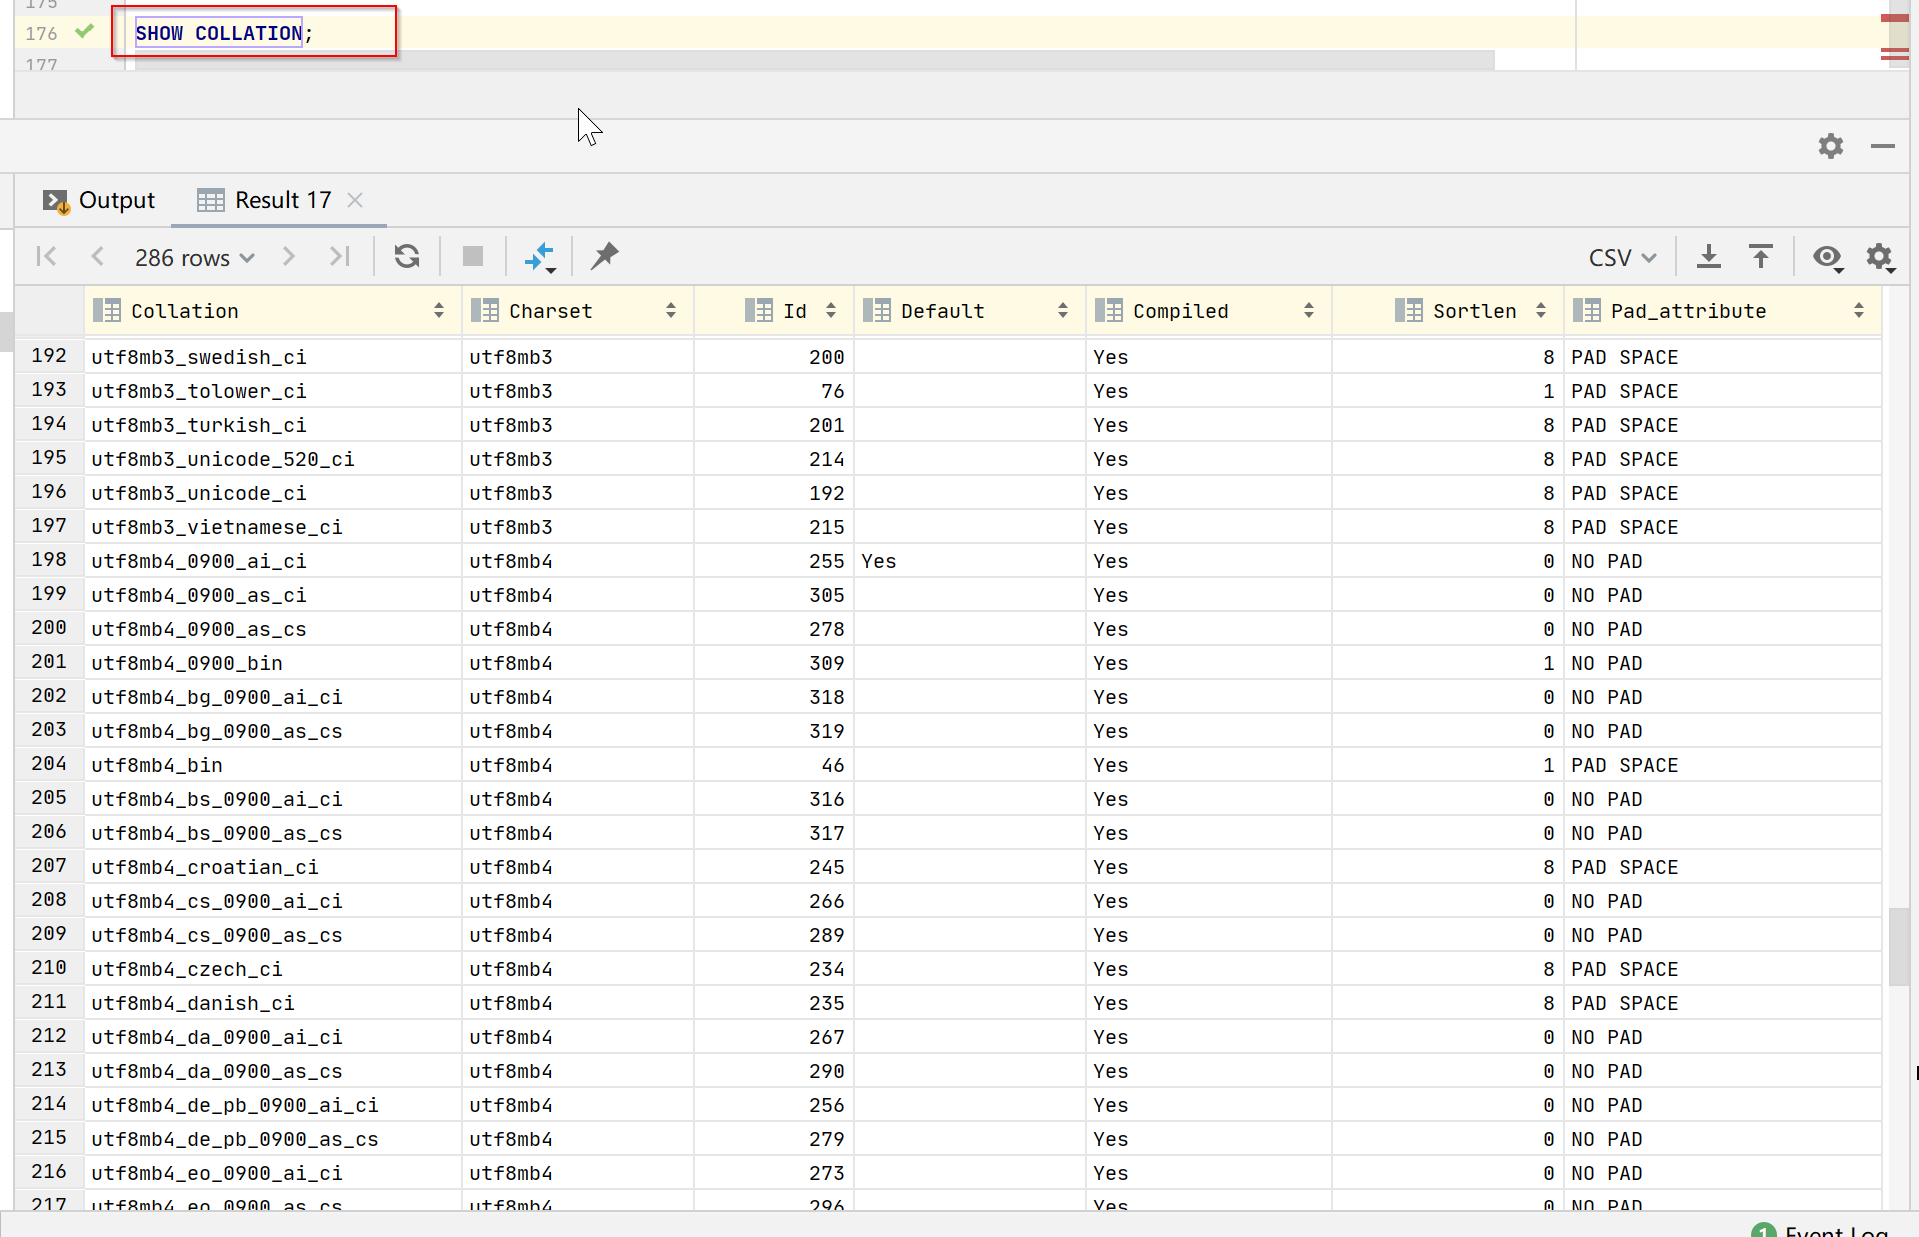The image size is (1919, 1237).
Task: Open the CSV export format dropdown
Action: (x=1622, y=257)
